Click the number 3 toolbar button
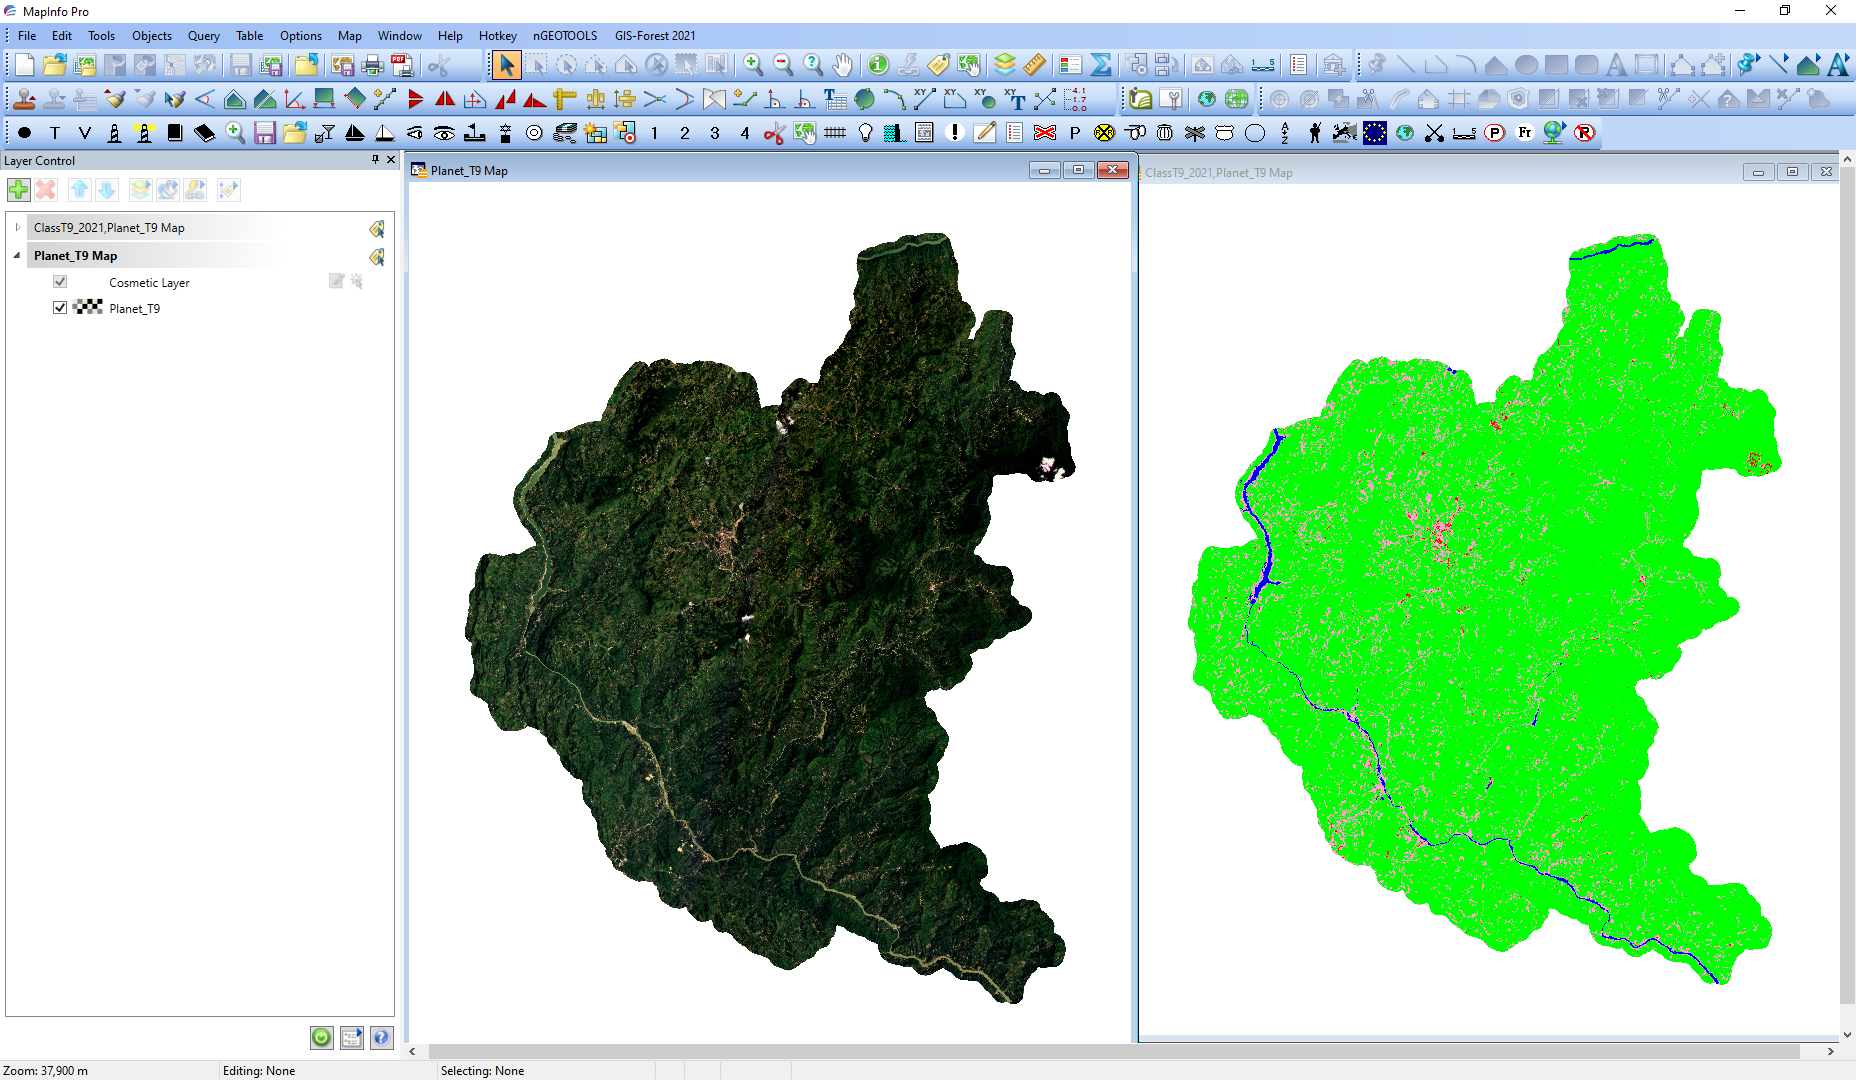 point(715,133)
